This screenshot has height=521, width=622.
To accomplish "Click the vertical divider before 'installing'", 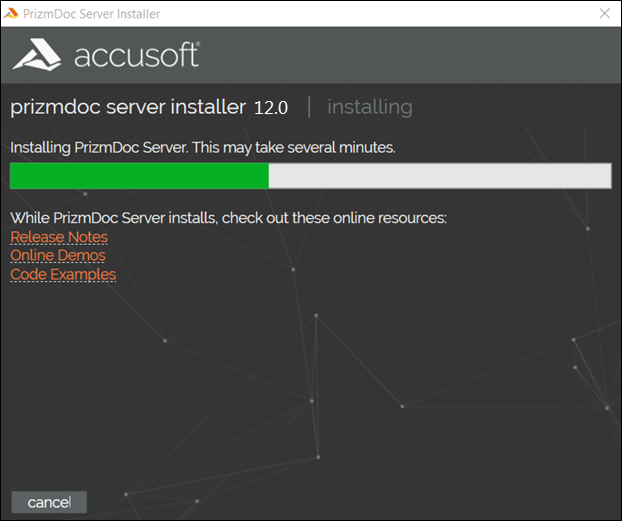I will pos(309,107).
